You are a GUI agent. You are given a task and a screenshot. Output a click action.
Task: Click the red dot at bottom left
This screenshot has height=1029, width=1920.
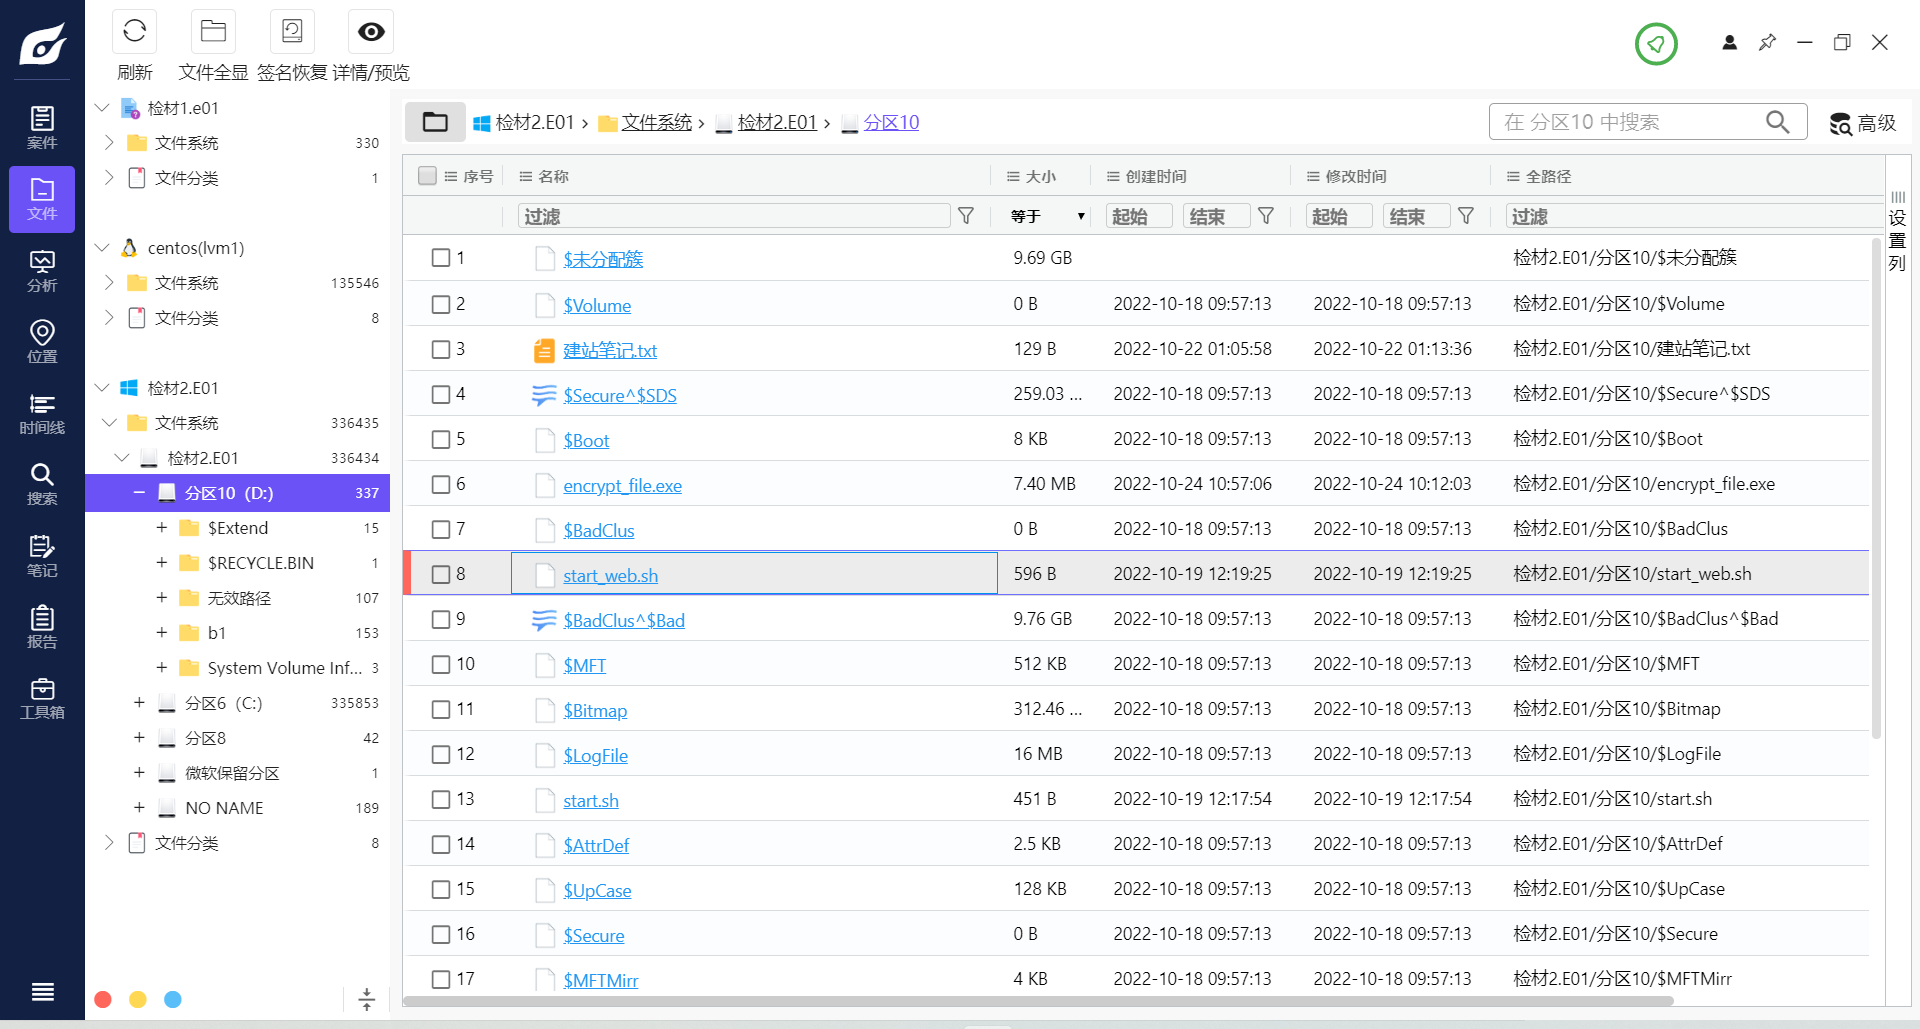click(102, 999)
